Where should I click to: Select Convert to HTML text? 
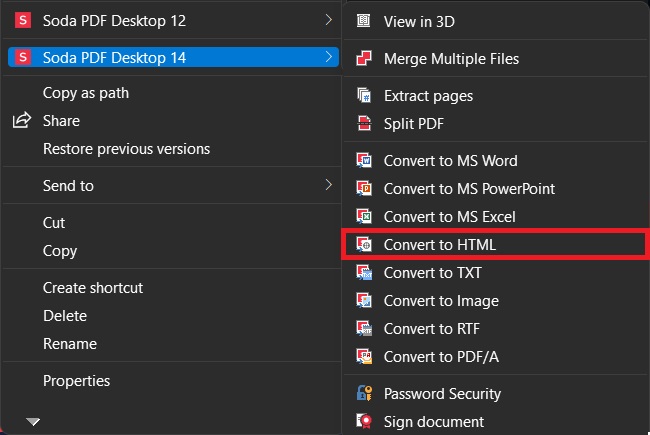[x=440, y=245]
